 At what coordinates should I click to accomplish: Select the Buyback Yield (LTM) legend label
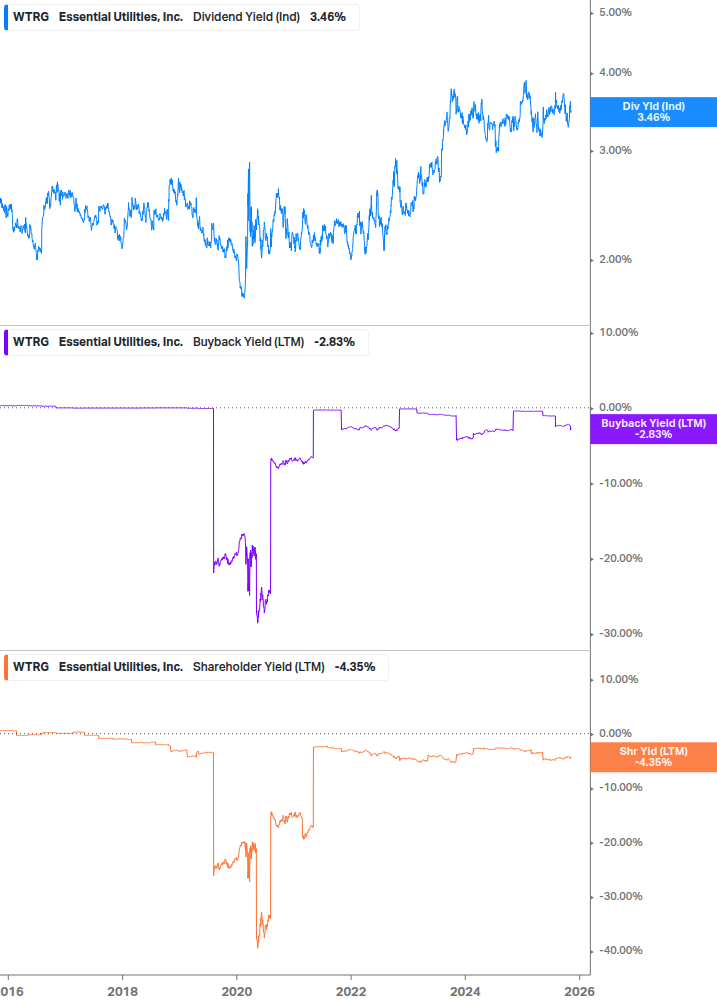click(248, 342)
